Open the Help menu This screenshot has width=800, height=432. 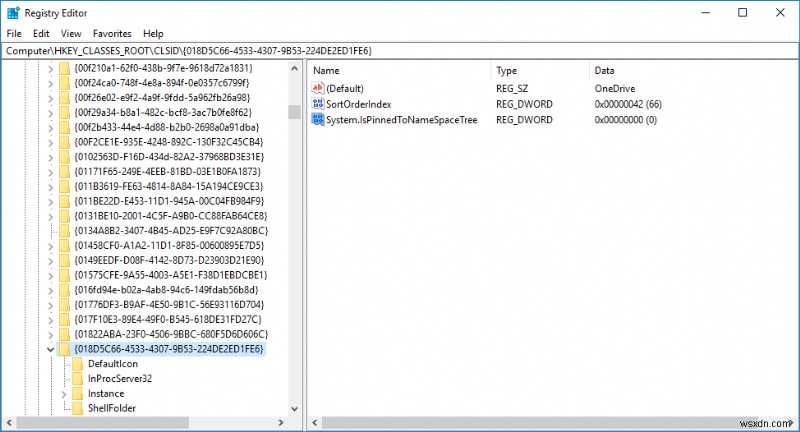point(153,34)
